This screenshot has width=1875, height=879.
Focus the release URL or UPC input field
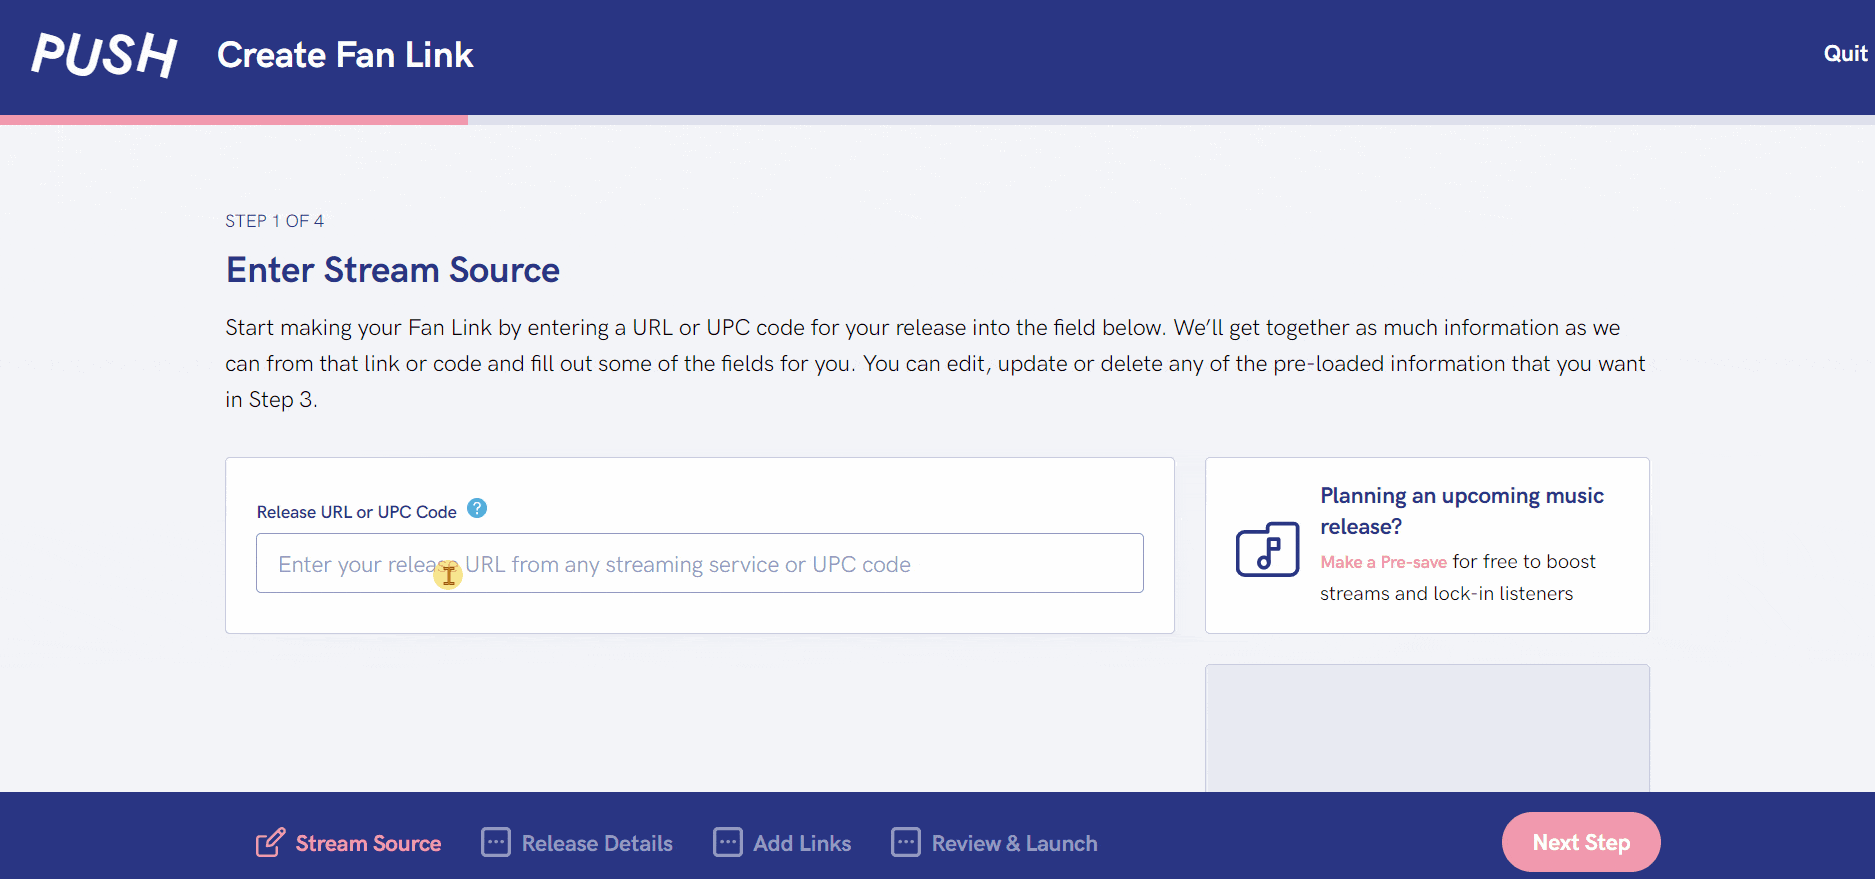click(700, 564)
